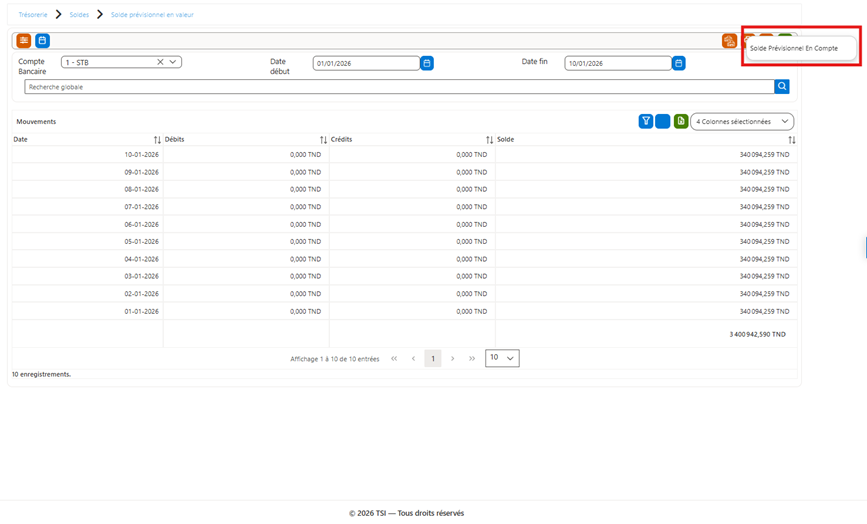Open the Date début calendar picker
The width and height of the screenshot is (867, 524).
[x=427, y=63]
